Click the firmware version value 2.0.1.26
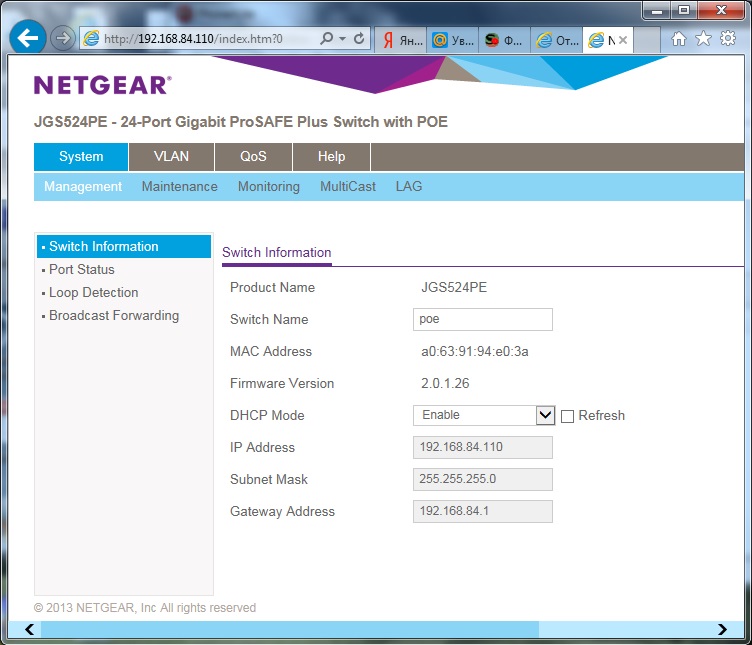This screenshot has width=752, height=645. coord(445,383)
